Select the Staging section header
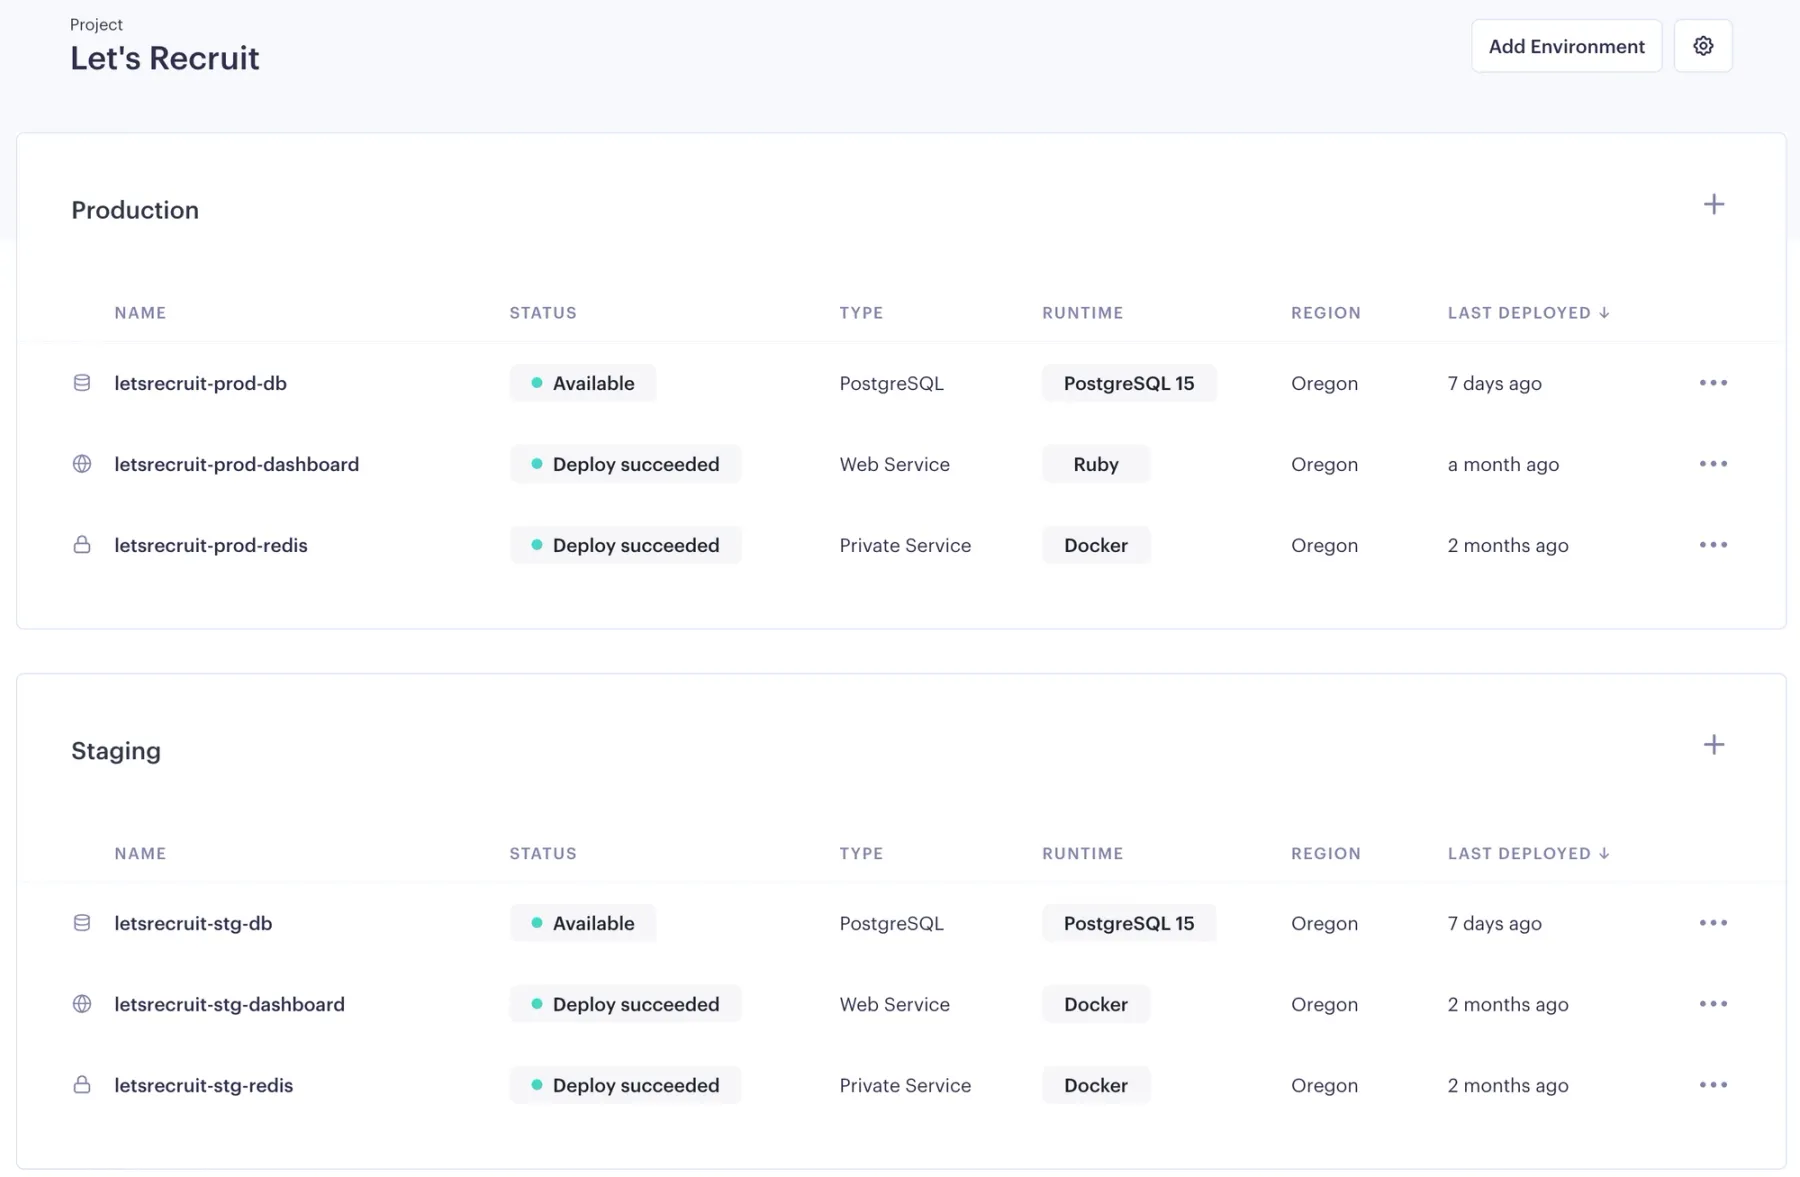This screenshot has width=1800, height=1177. (115, 750)
